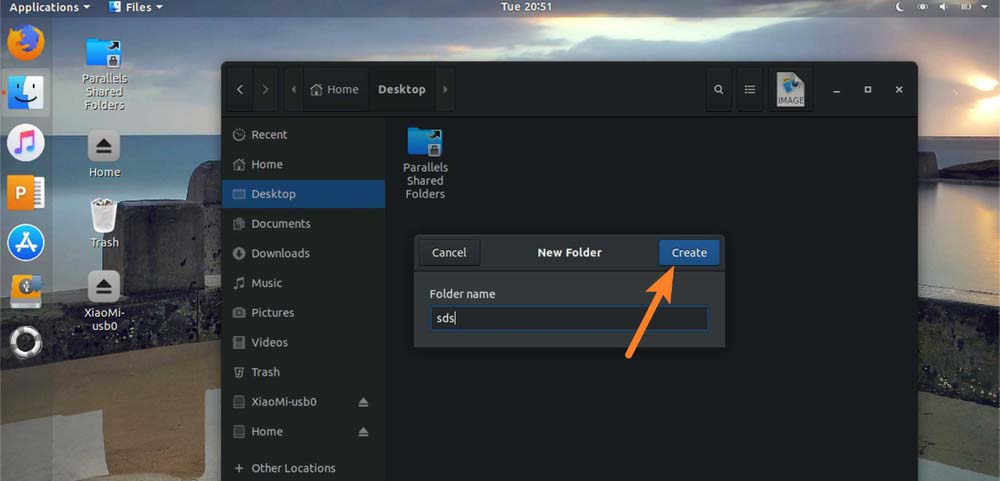Open the Files app menu dropdown
The height and width of the screenshot is (481, 1000).
coord(135,7)
